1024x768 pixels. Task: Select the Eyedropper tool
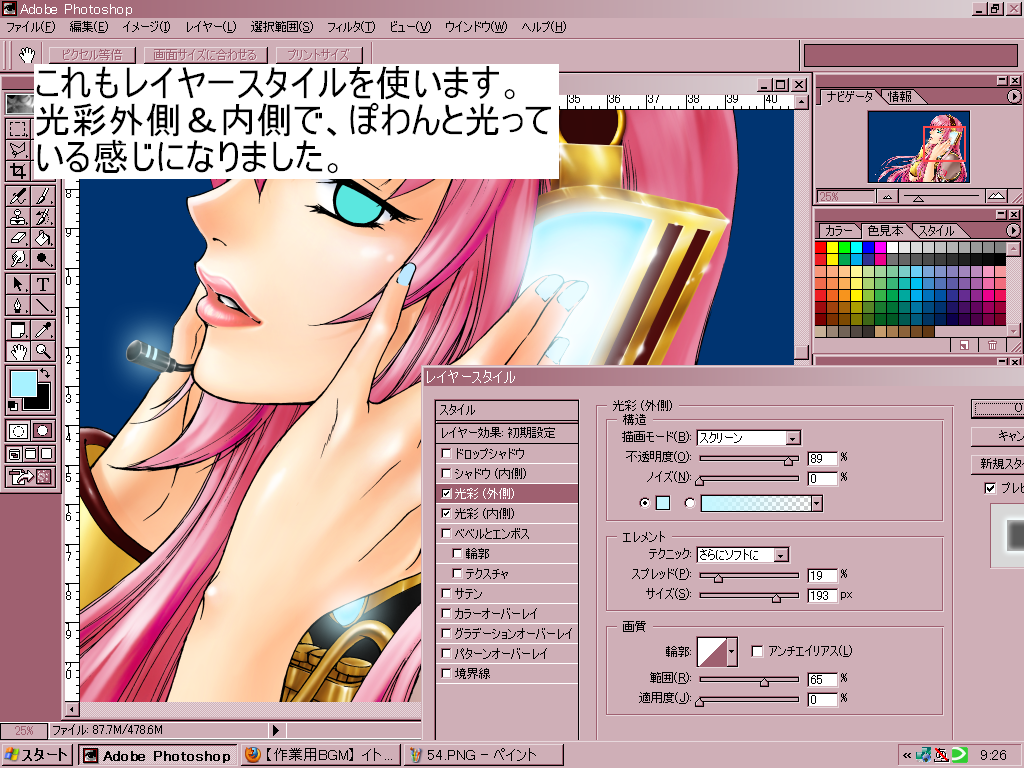click(x=44, y=329)
